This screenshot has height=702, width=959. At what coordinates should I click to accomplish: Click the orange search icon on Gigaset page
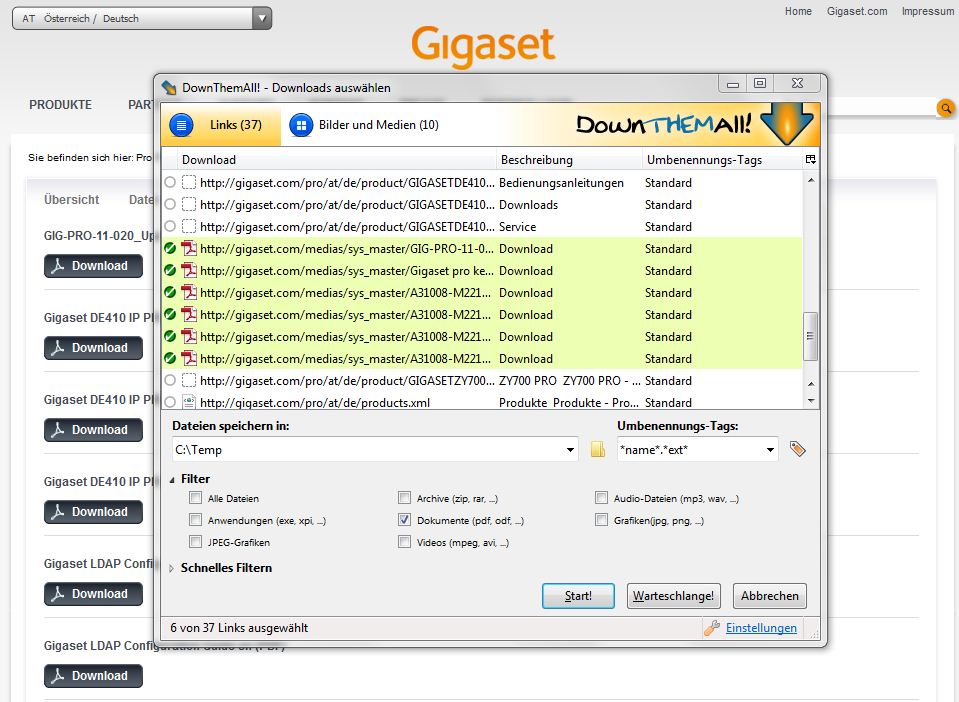click(x=946, y=109)
